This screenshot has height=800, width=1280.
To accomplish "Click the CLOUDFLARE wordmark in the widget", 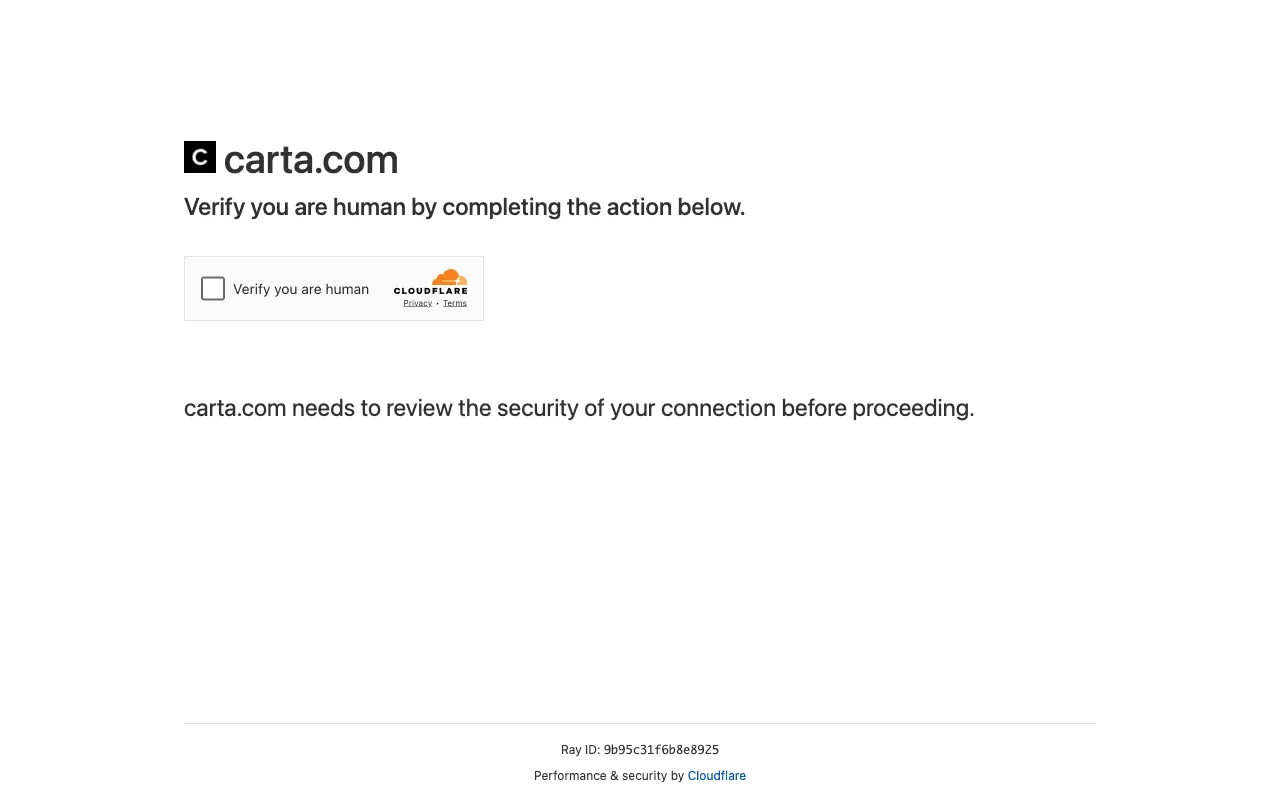I will (431, 293).
